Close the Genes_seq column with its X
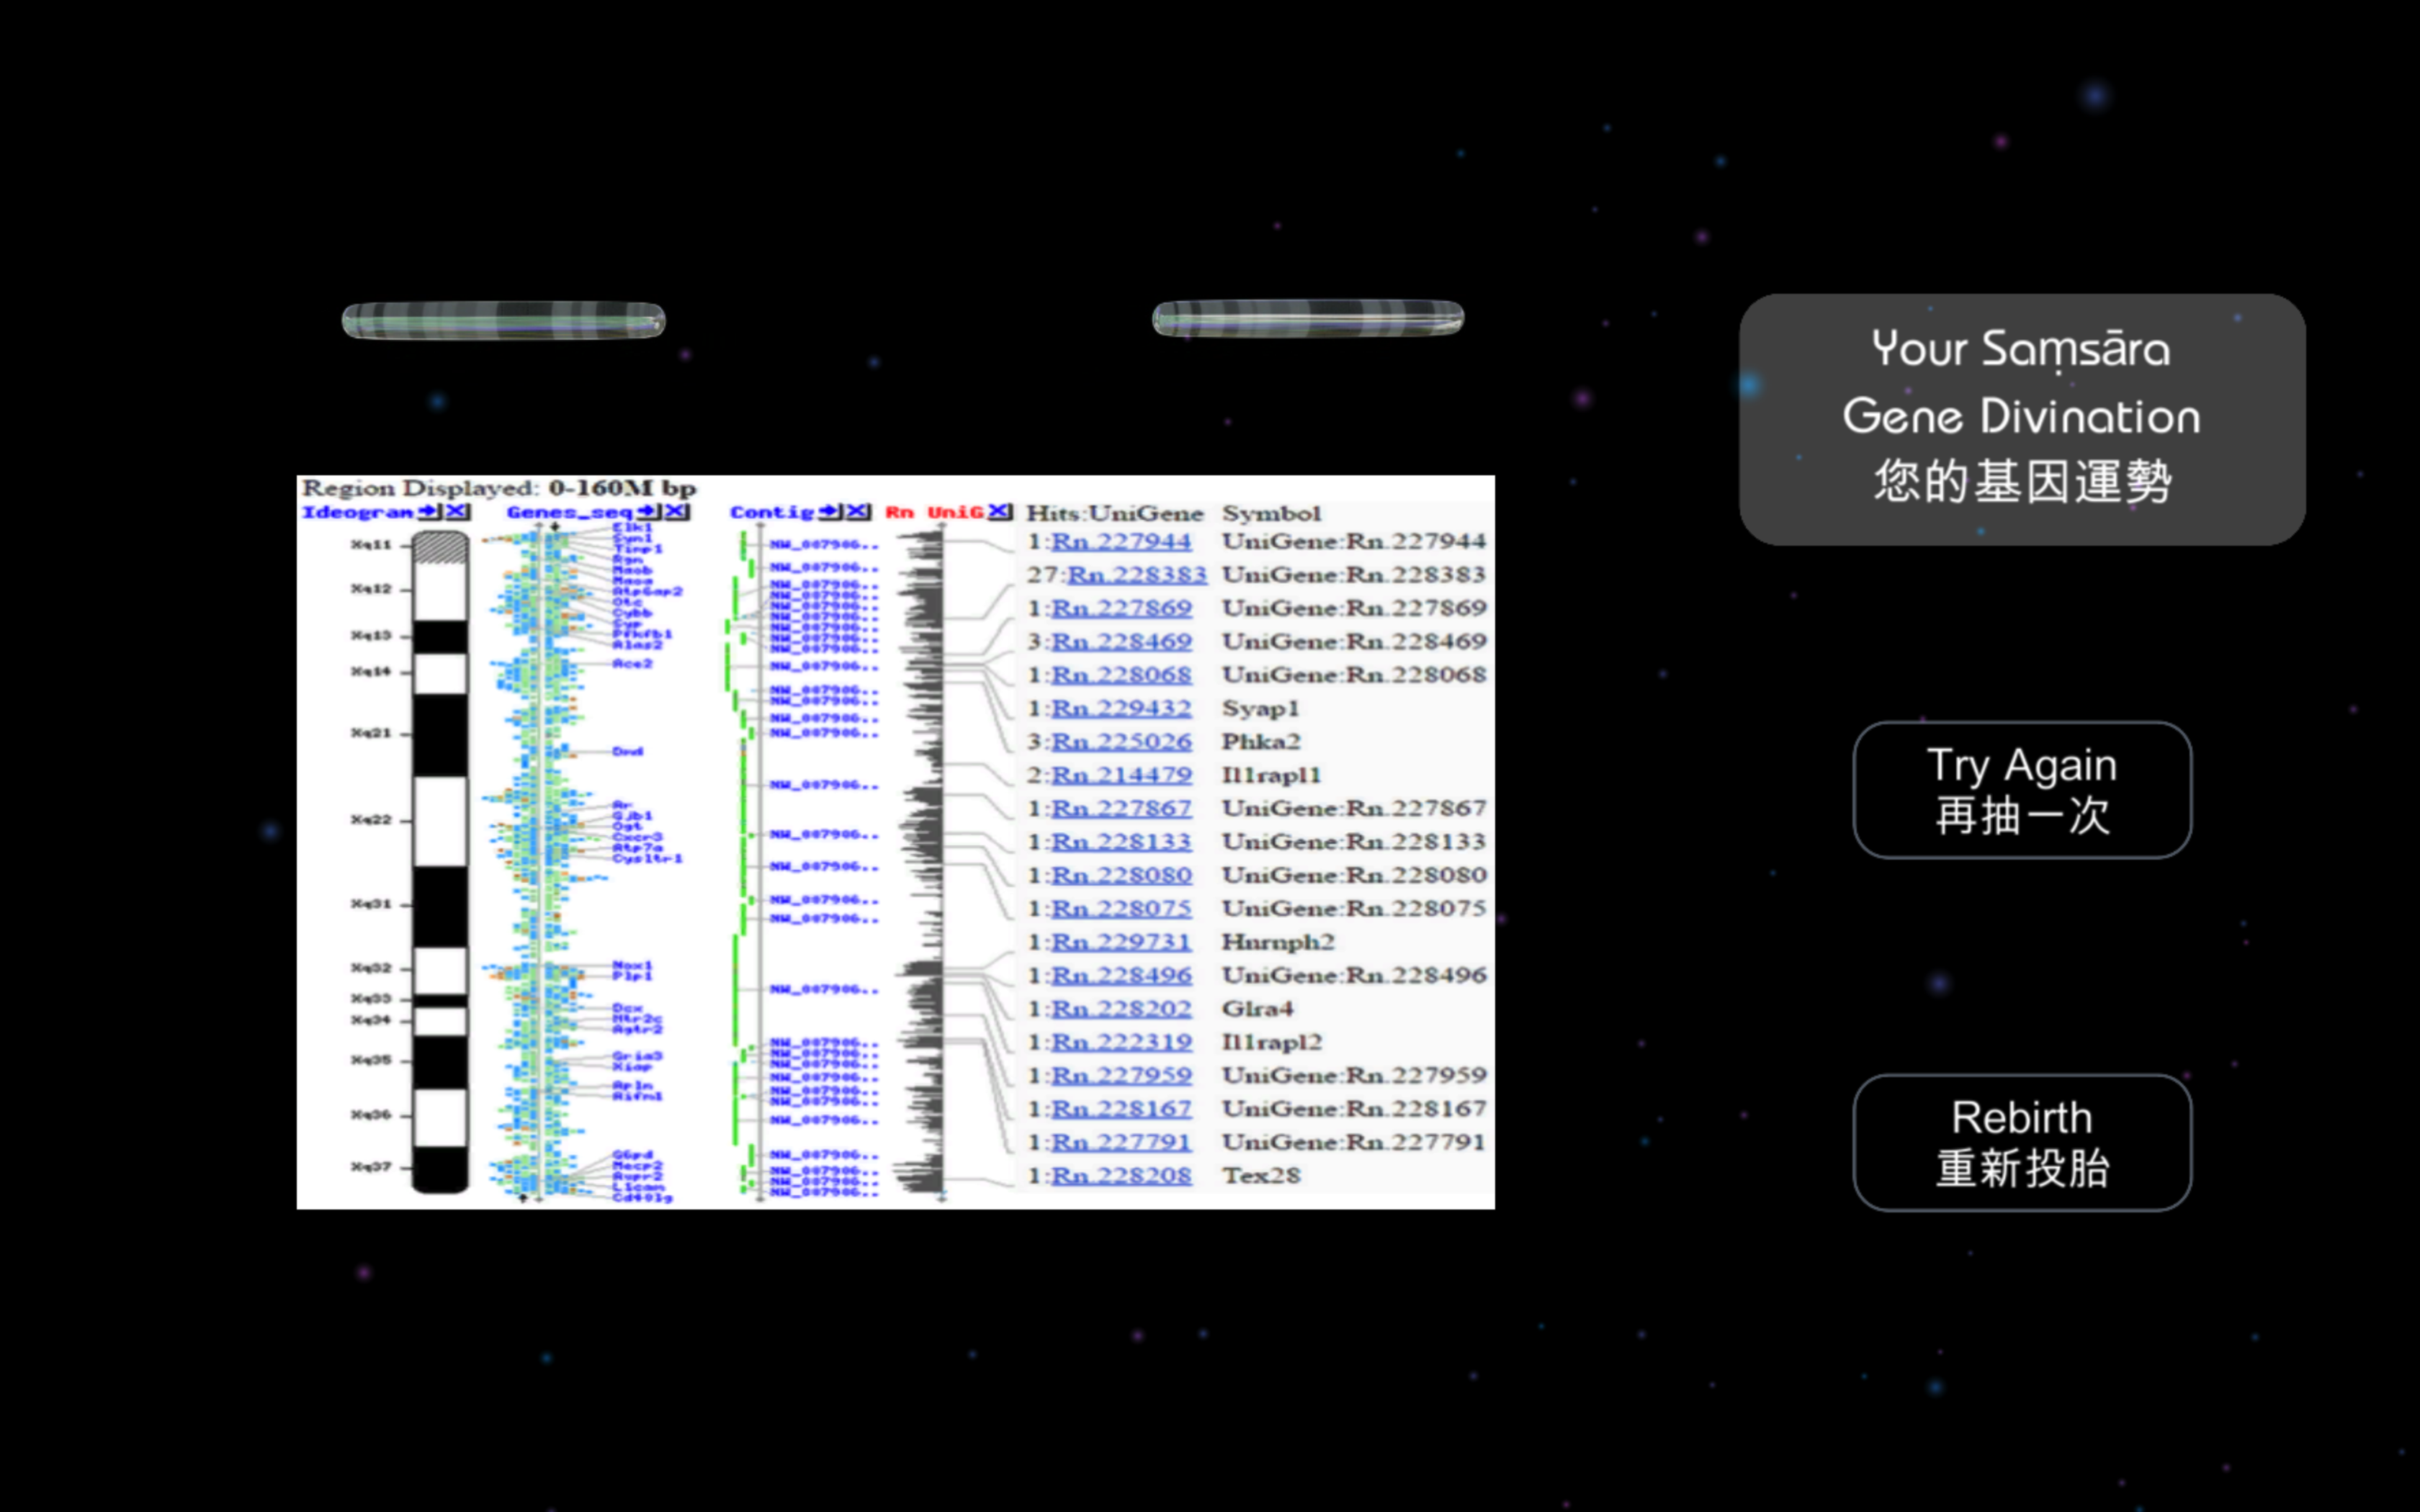2420x1512 pixels. 677,512
